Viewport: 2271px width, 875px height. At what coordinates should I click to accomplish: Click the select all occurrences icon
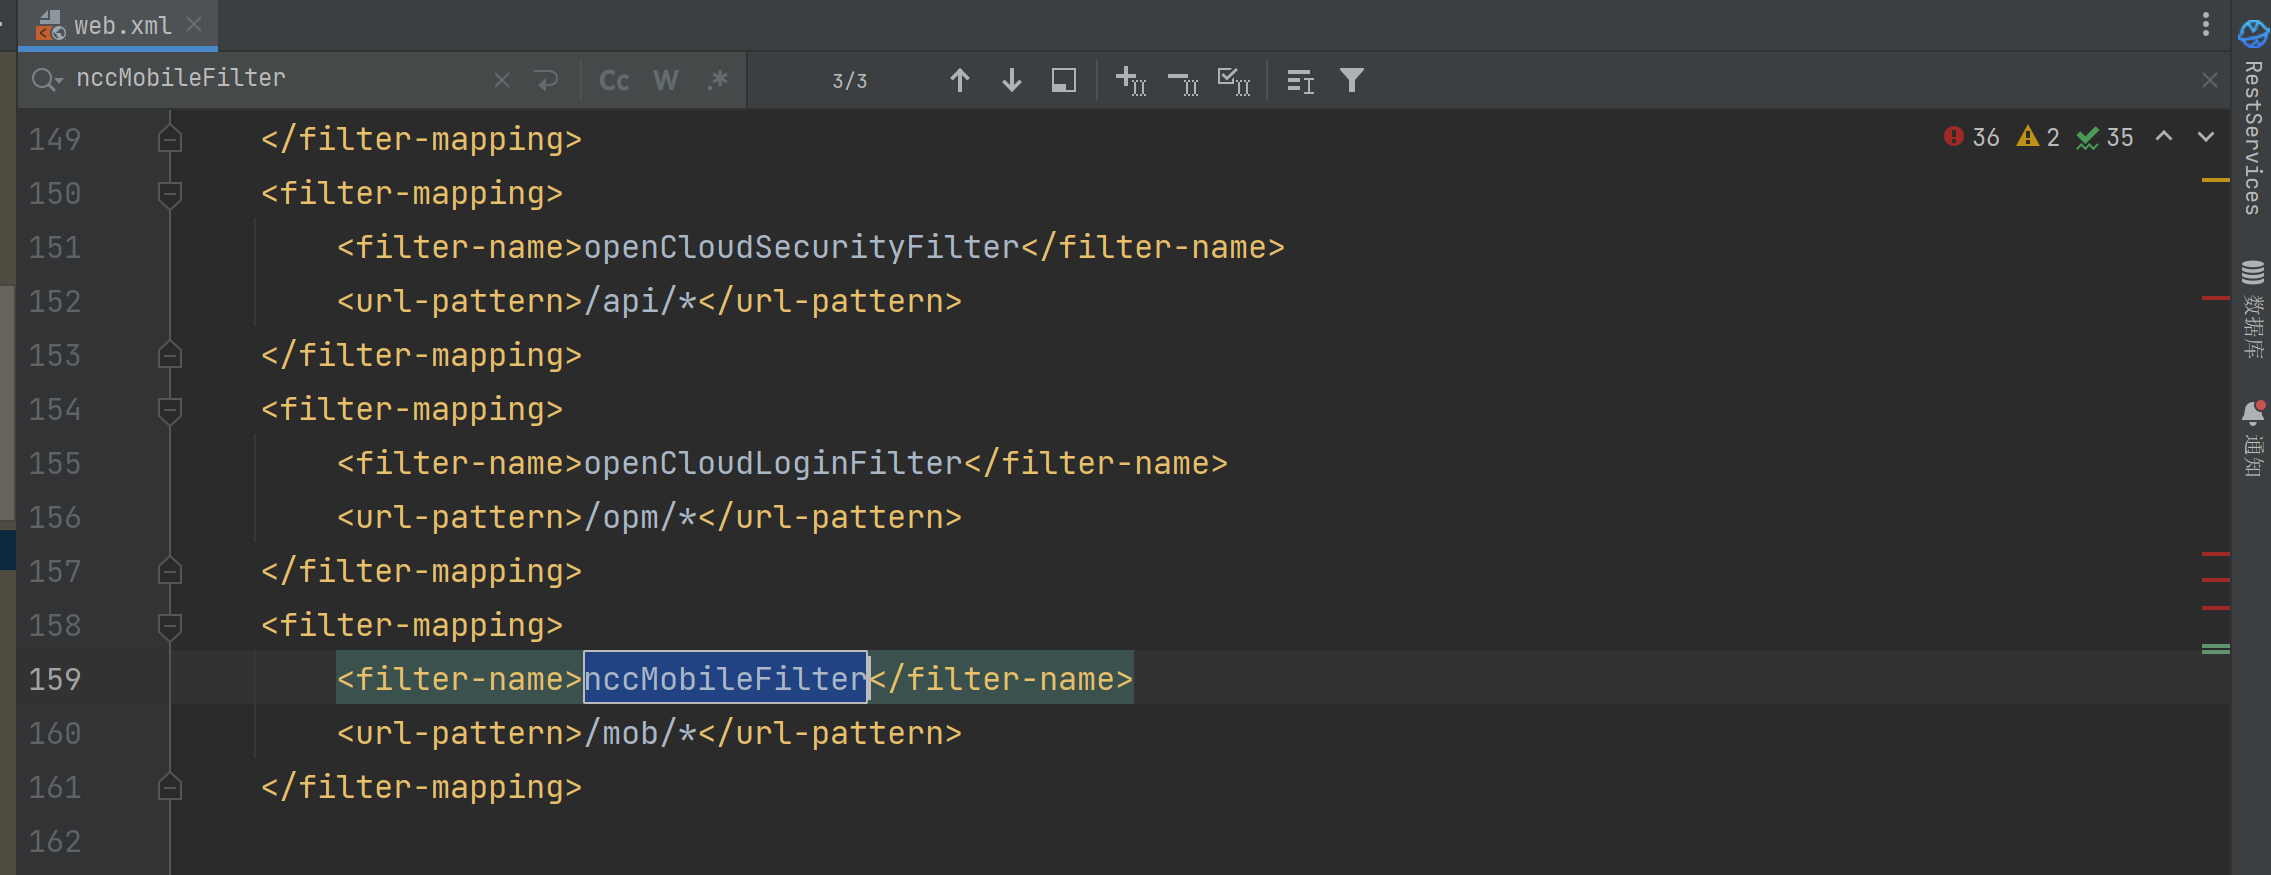1233,80
